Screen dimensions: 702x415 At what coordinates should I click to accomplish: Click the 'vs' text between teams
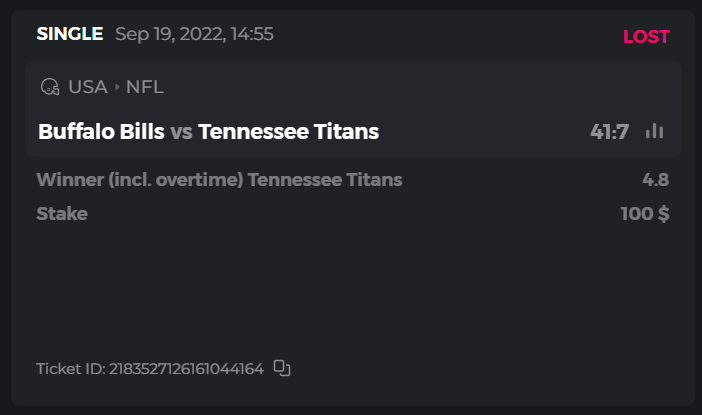tap(181, 131)
